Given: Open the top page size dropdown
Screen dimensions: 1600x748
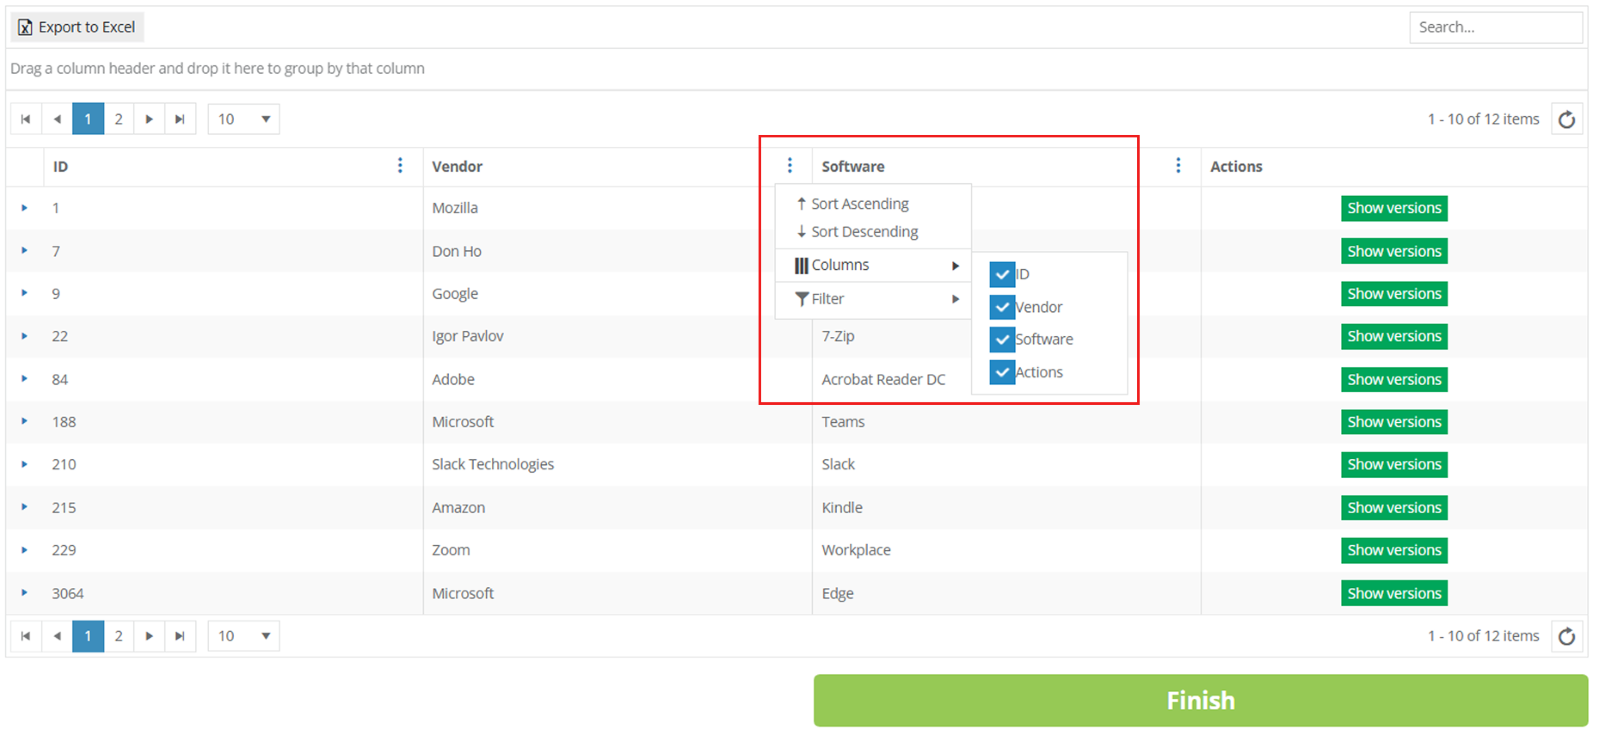Looking at the screenshot, I should (x=244, y=119).
